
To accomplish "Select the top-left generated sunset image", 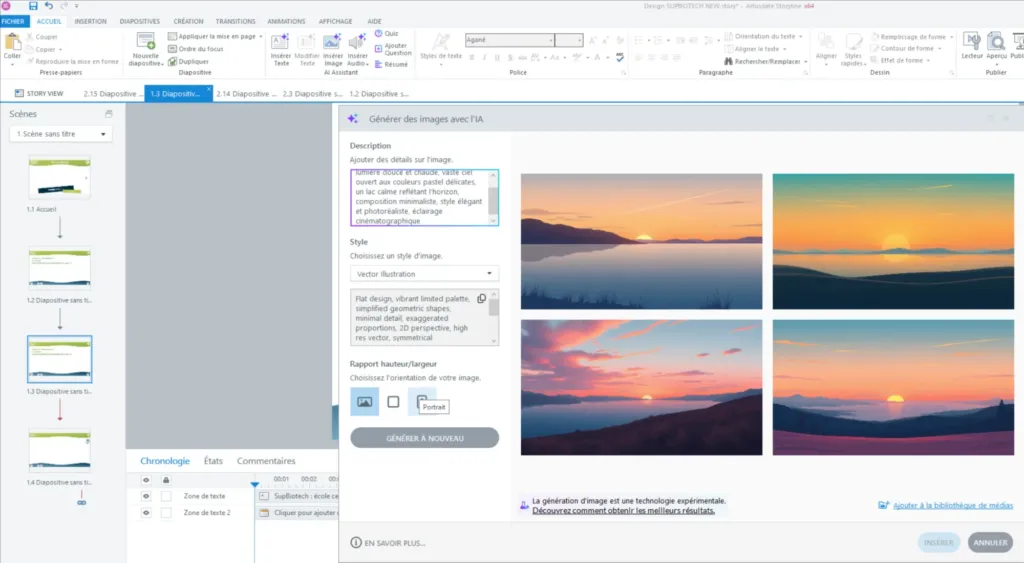I will 641,241.
